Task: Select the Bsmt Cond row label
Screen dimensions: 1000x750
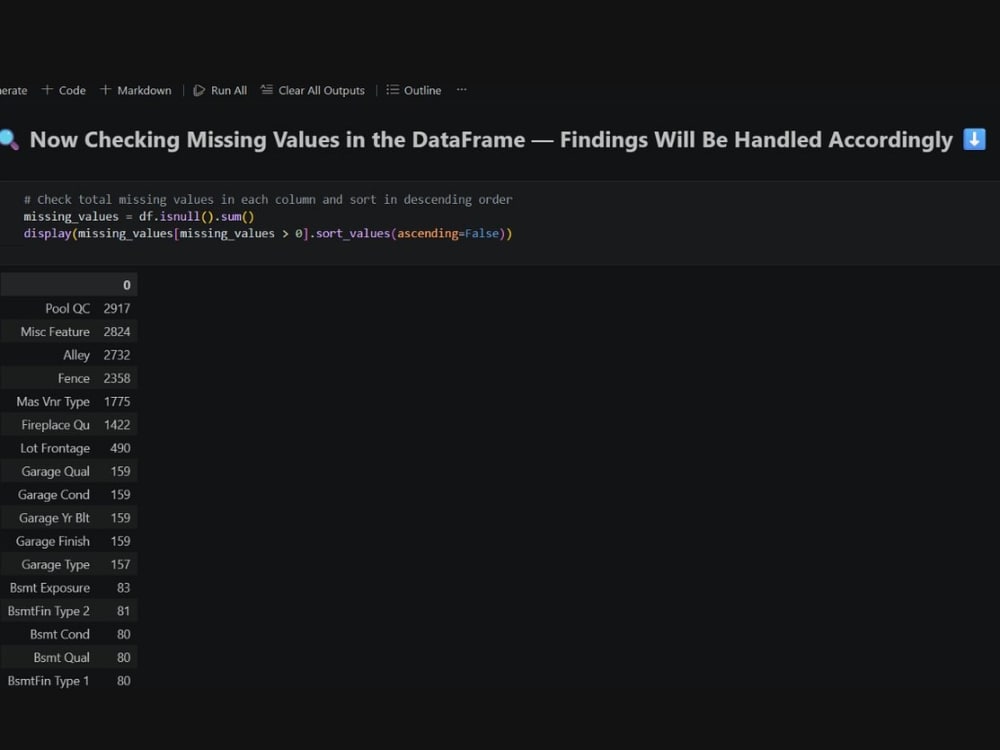Action: (x=60, y=635)
